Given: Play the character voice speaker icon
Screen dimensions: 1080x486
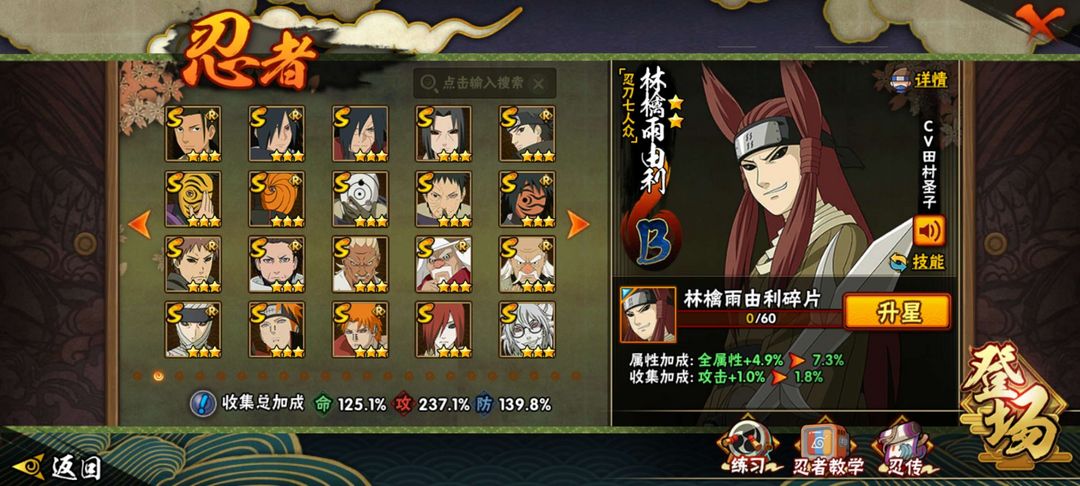Looking at the screenshot, I should point(929,231).
